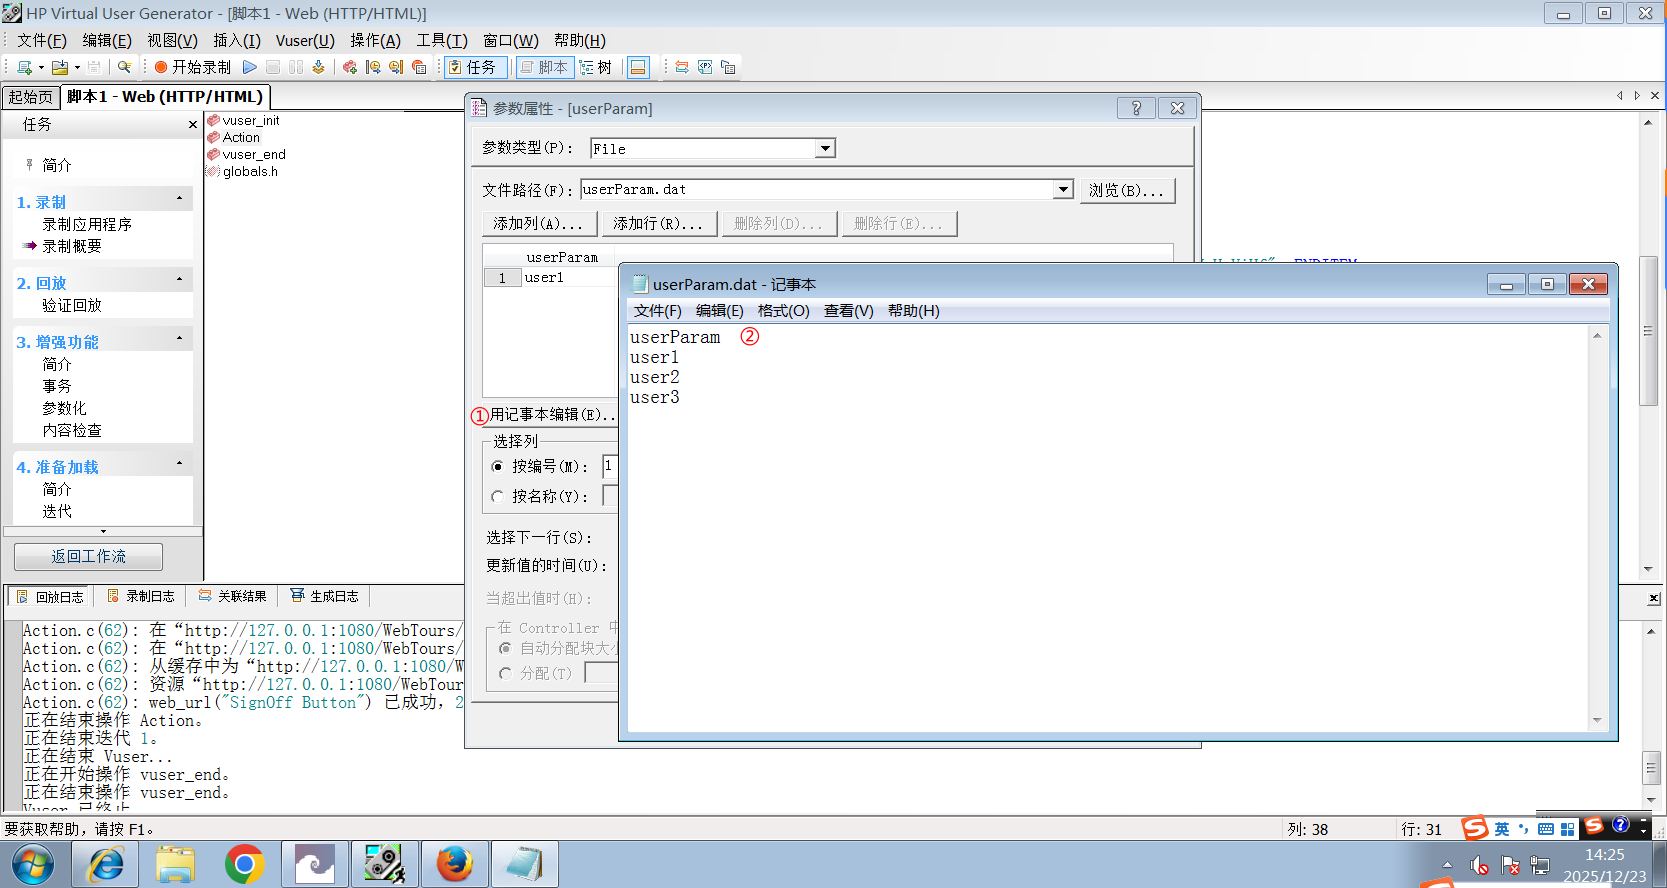Select the 按名称 radio button

pyautogui.click(x=498, y=496)
